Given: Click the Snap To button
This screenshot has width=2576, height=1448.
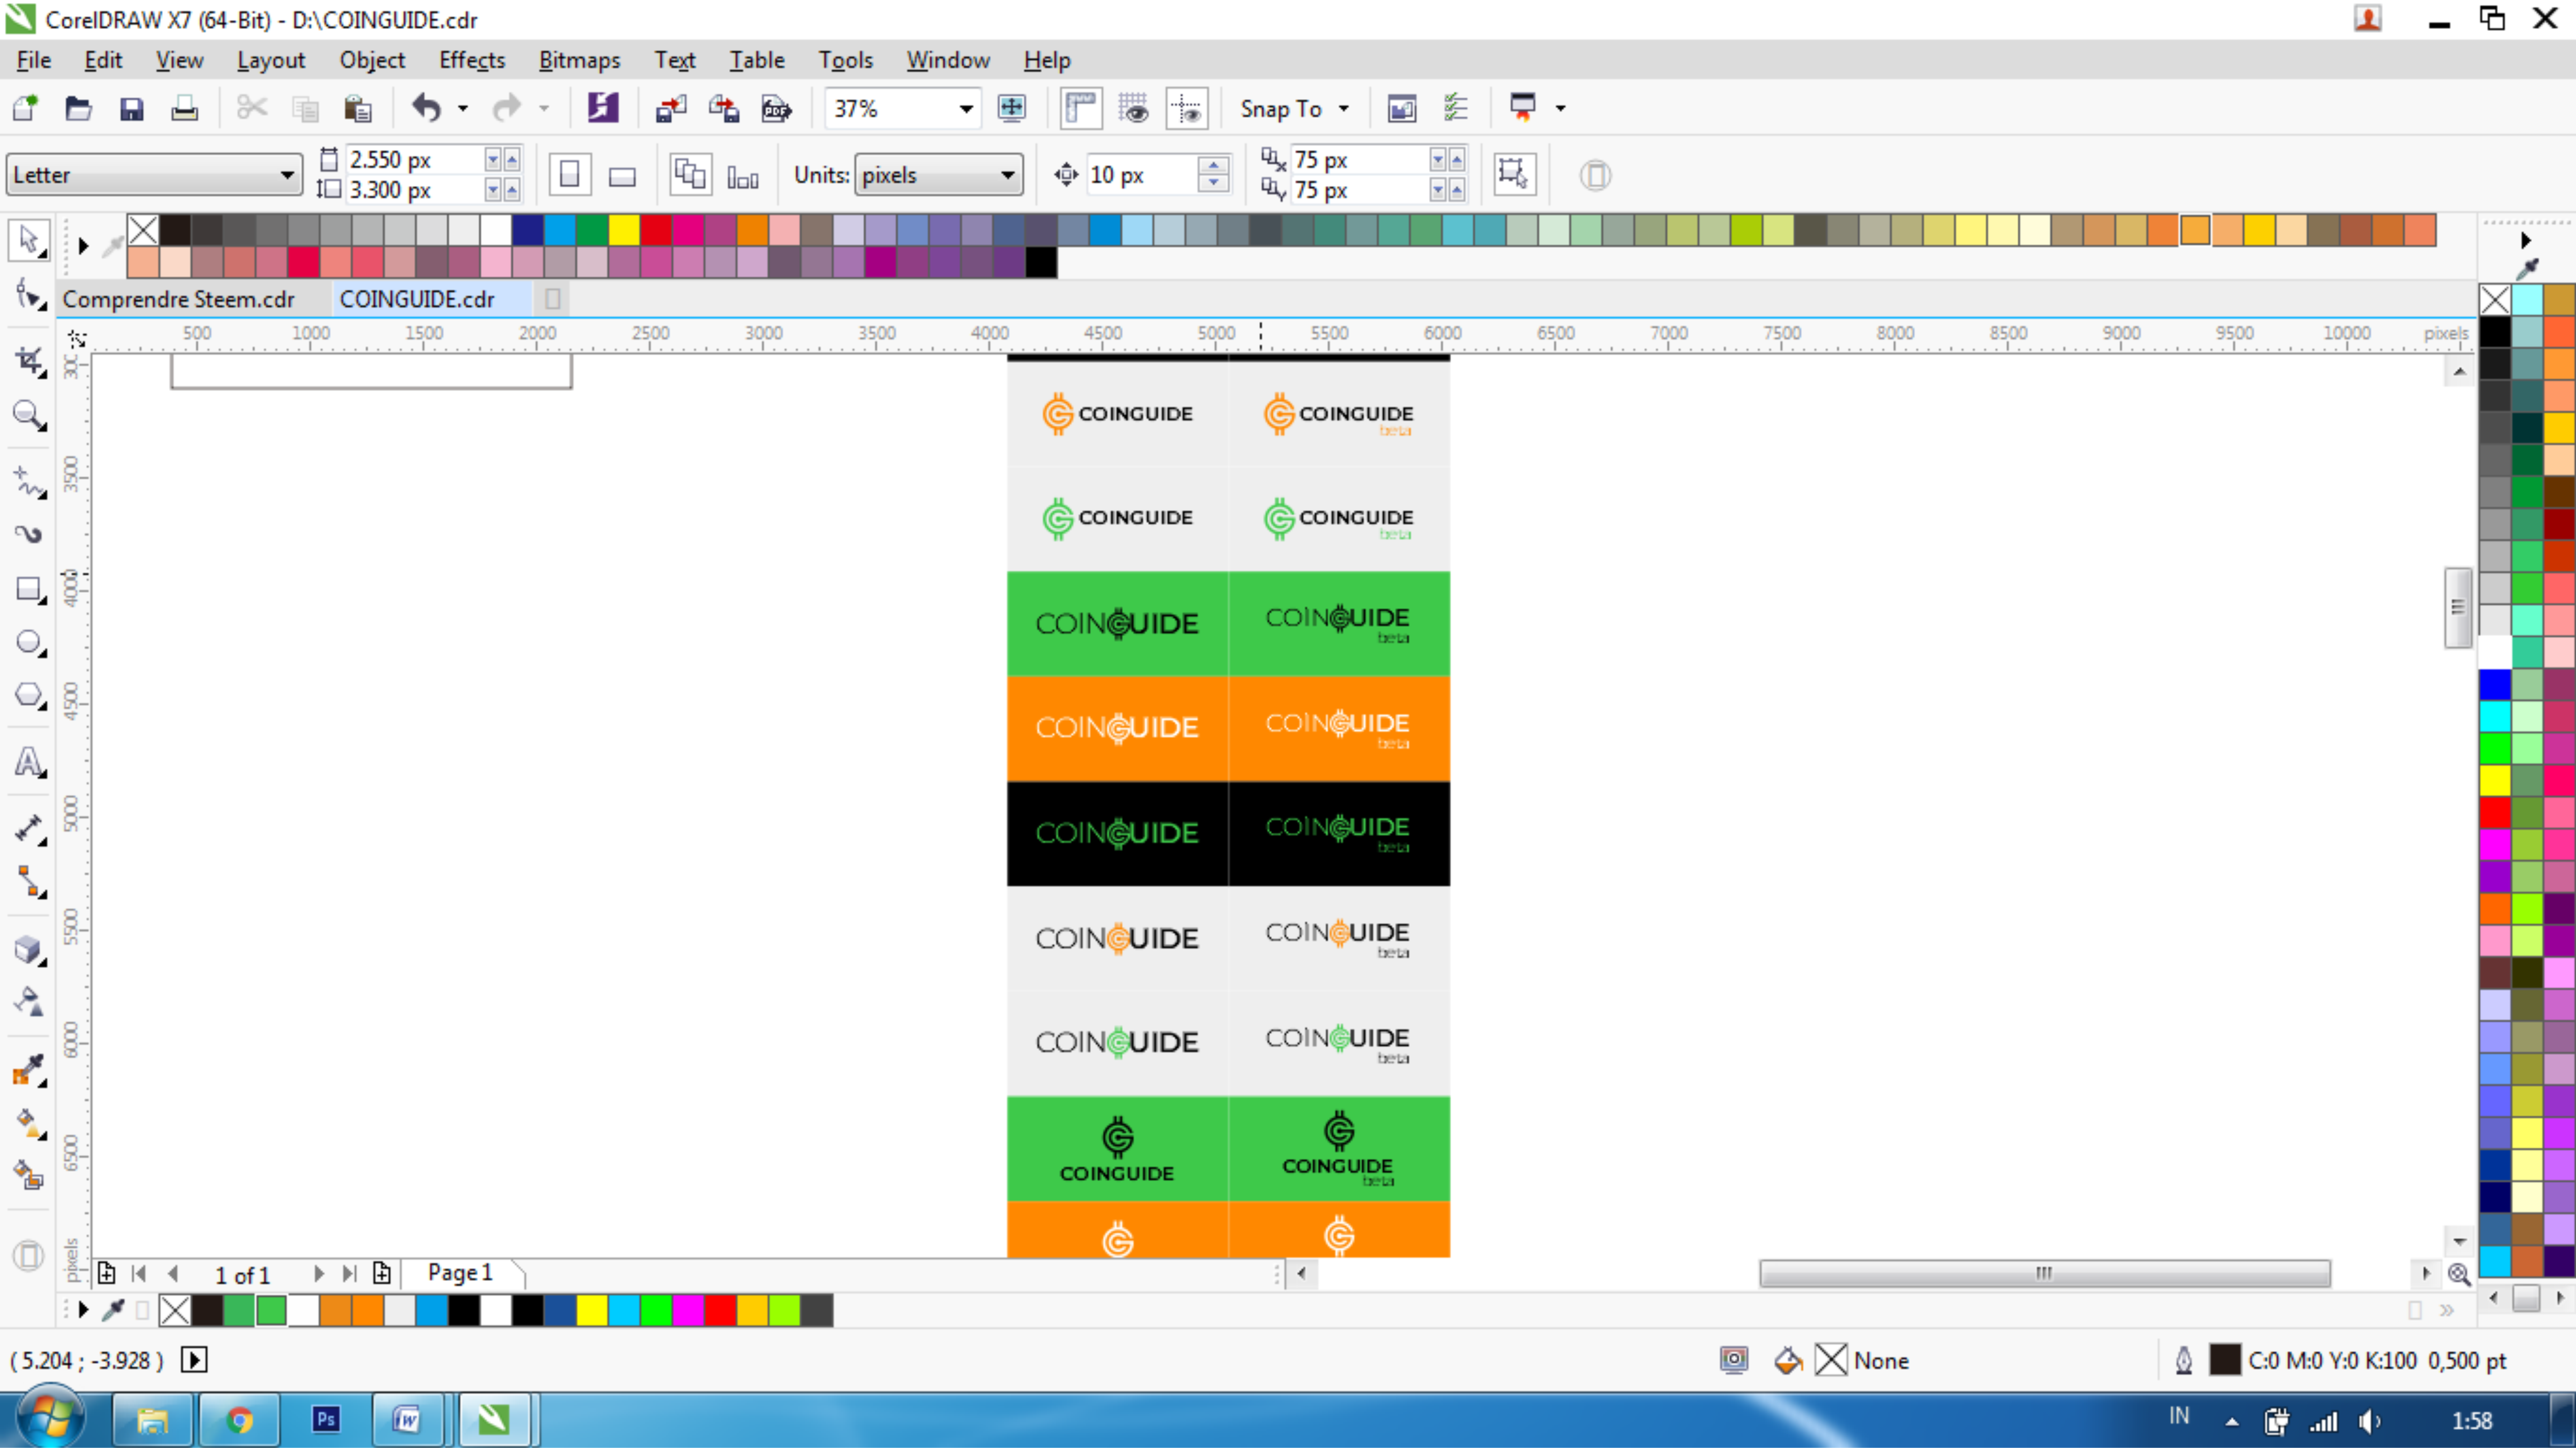Looking at the screenshot, I should 1281,108.
